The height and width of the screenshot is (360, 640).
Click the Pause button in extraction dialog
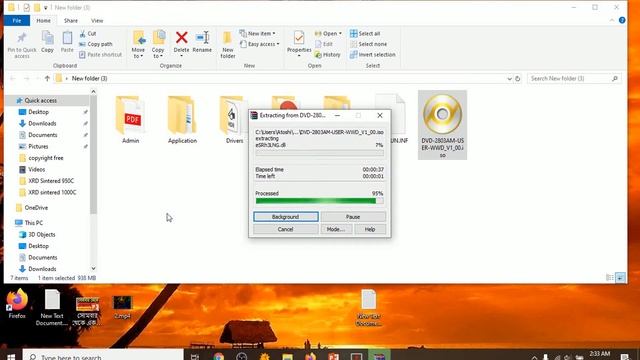[353, 217]
